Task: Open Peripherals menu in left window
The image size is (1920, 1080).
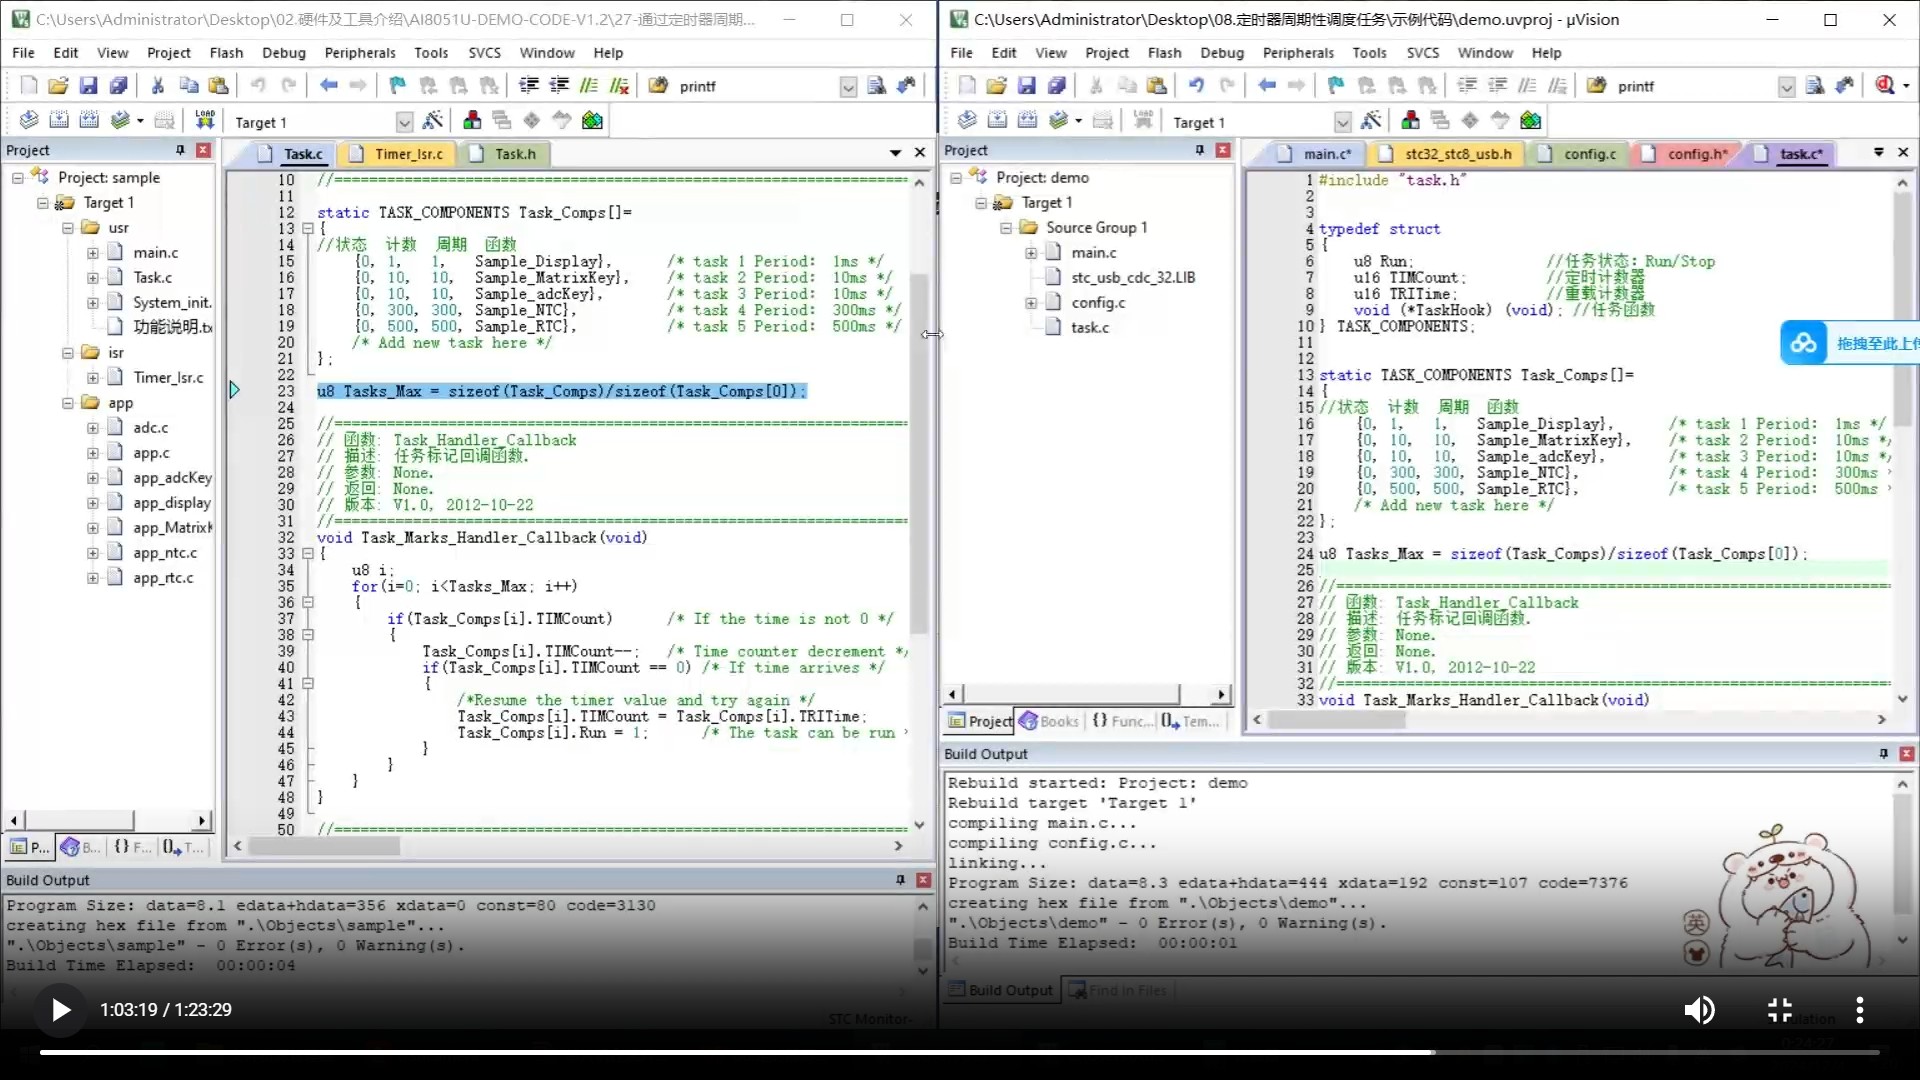Action: point(359,53)
